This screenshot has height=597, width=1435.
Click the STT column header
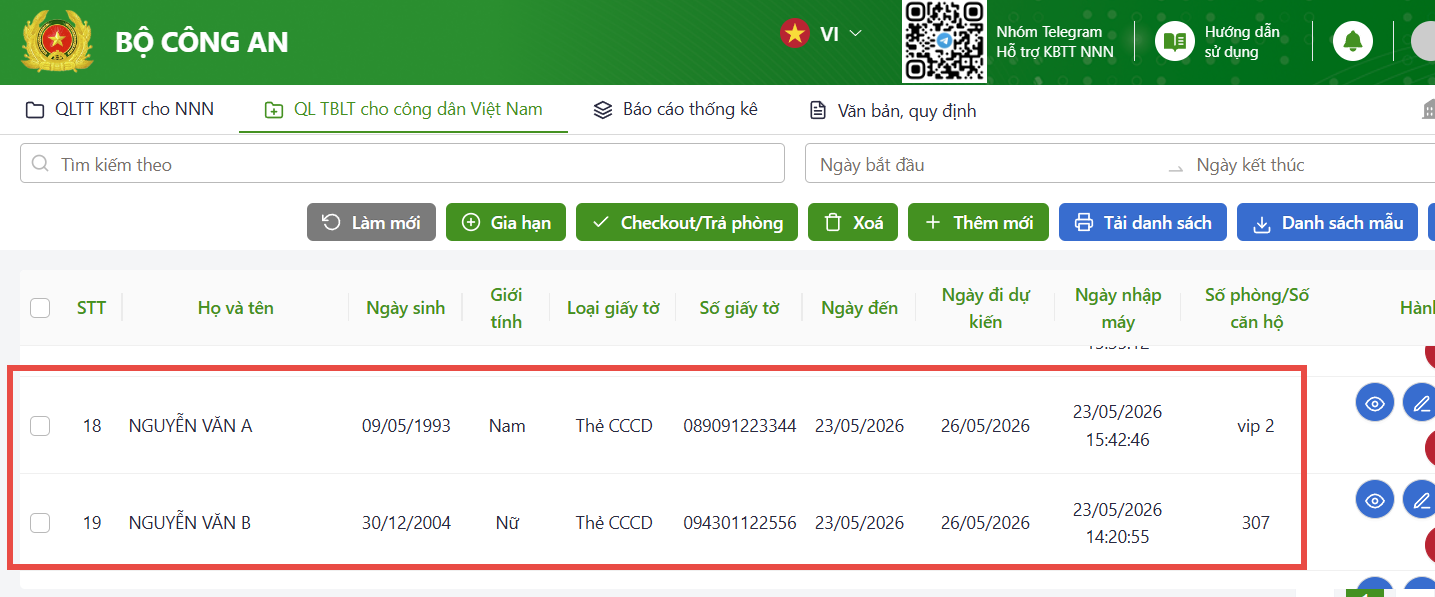pyautogui.click(x=91, y=308)
